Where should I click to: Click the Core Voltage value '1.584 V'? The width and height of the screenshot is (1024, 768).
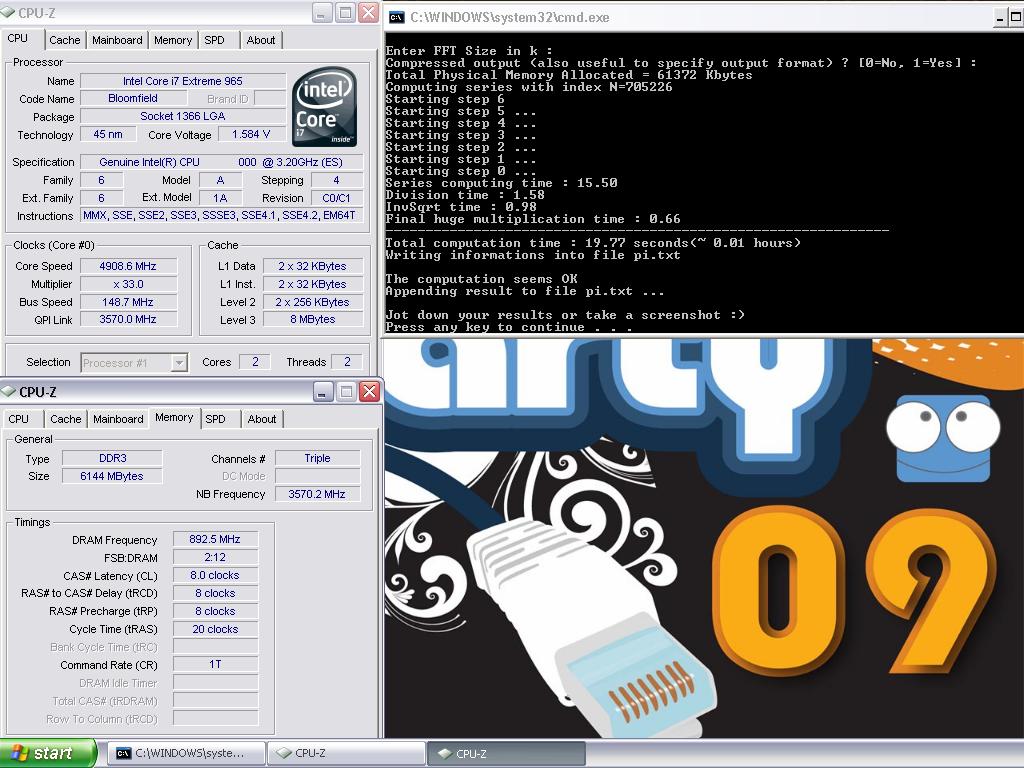coord(251,134)
